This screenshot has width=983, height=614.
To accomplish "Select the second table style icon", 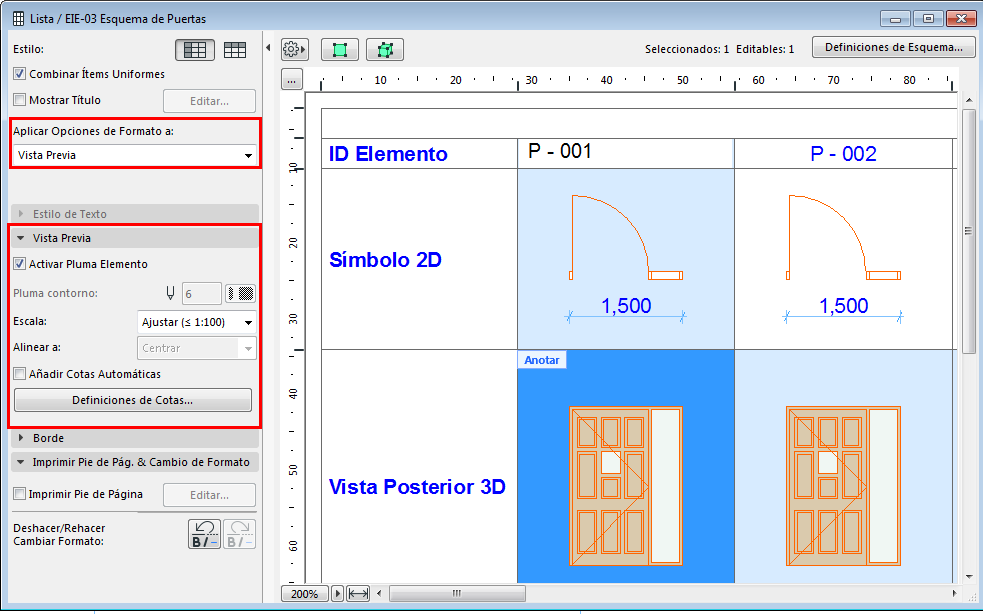I will pos(235,49).
